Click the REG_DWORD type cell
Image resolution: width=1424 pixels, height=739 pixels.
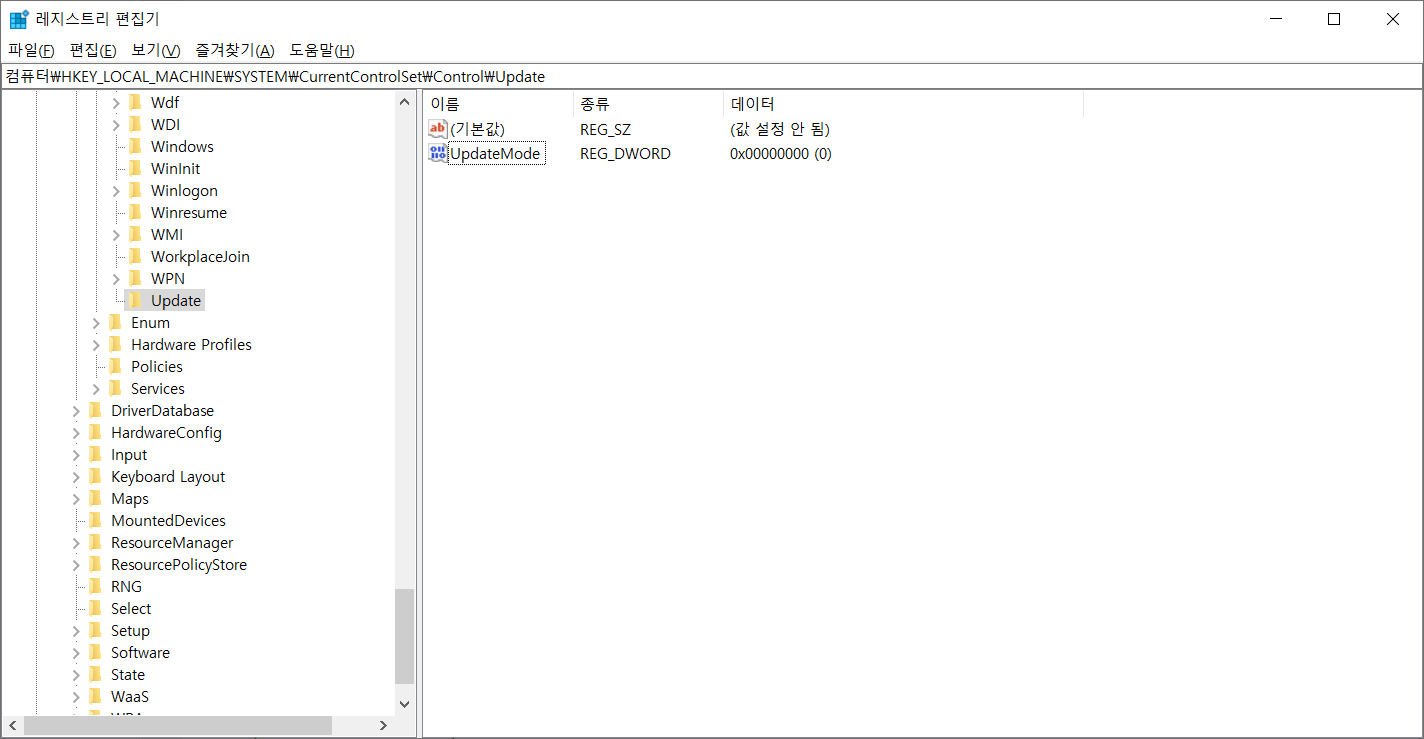click(x=625, y=154)
